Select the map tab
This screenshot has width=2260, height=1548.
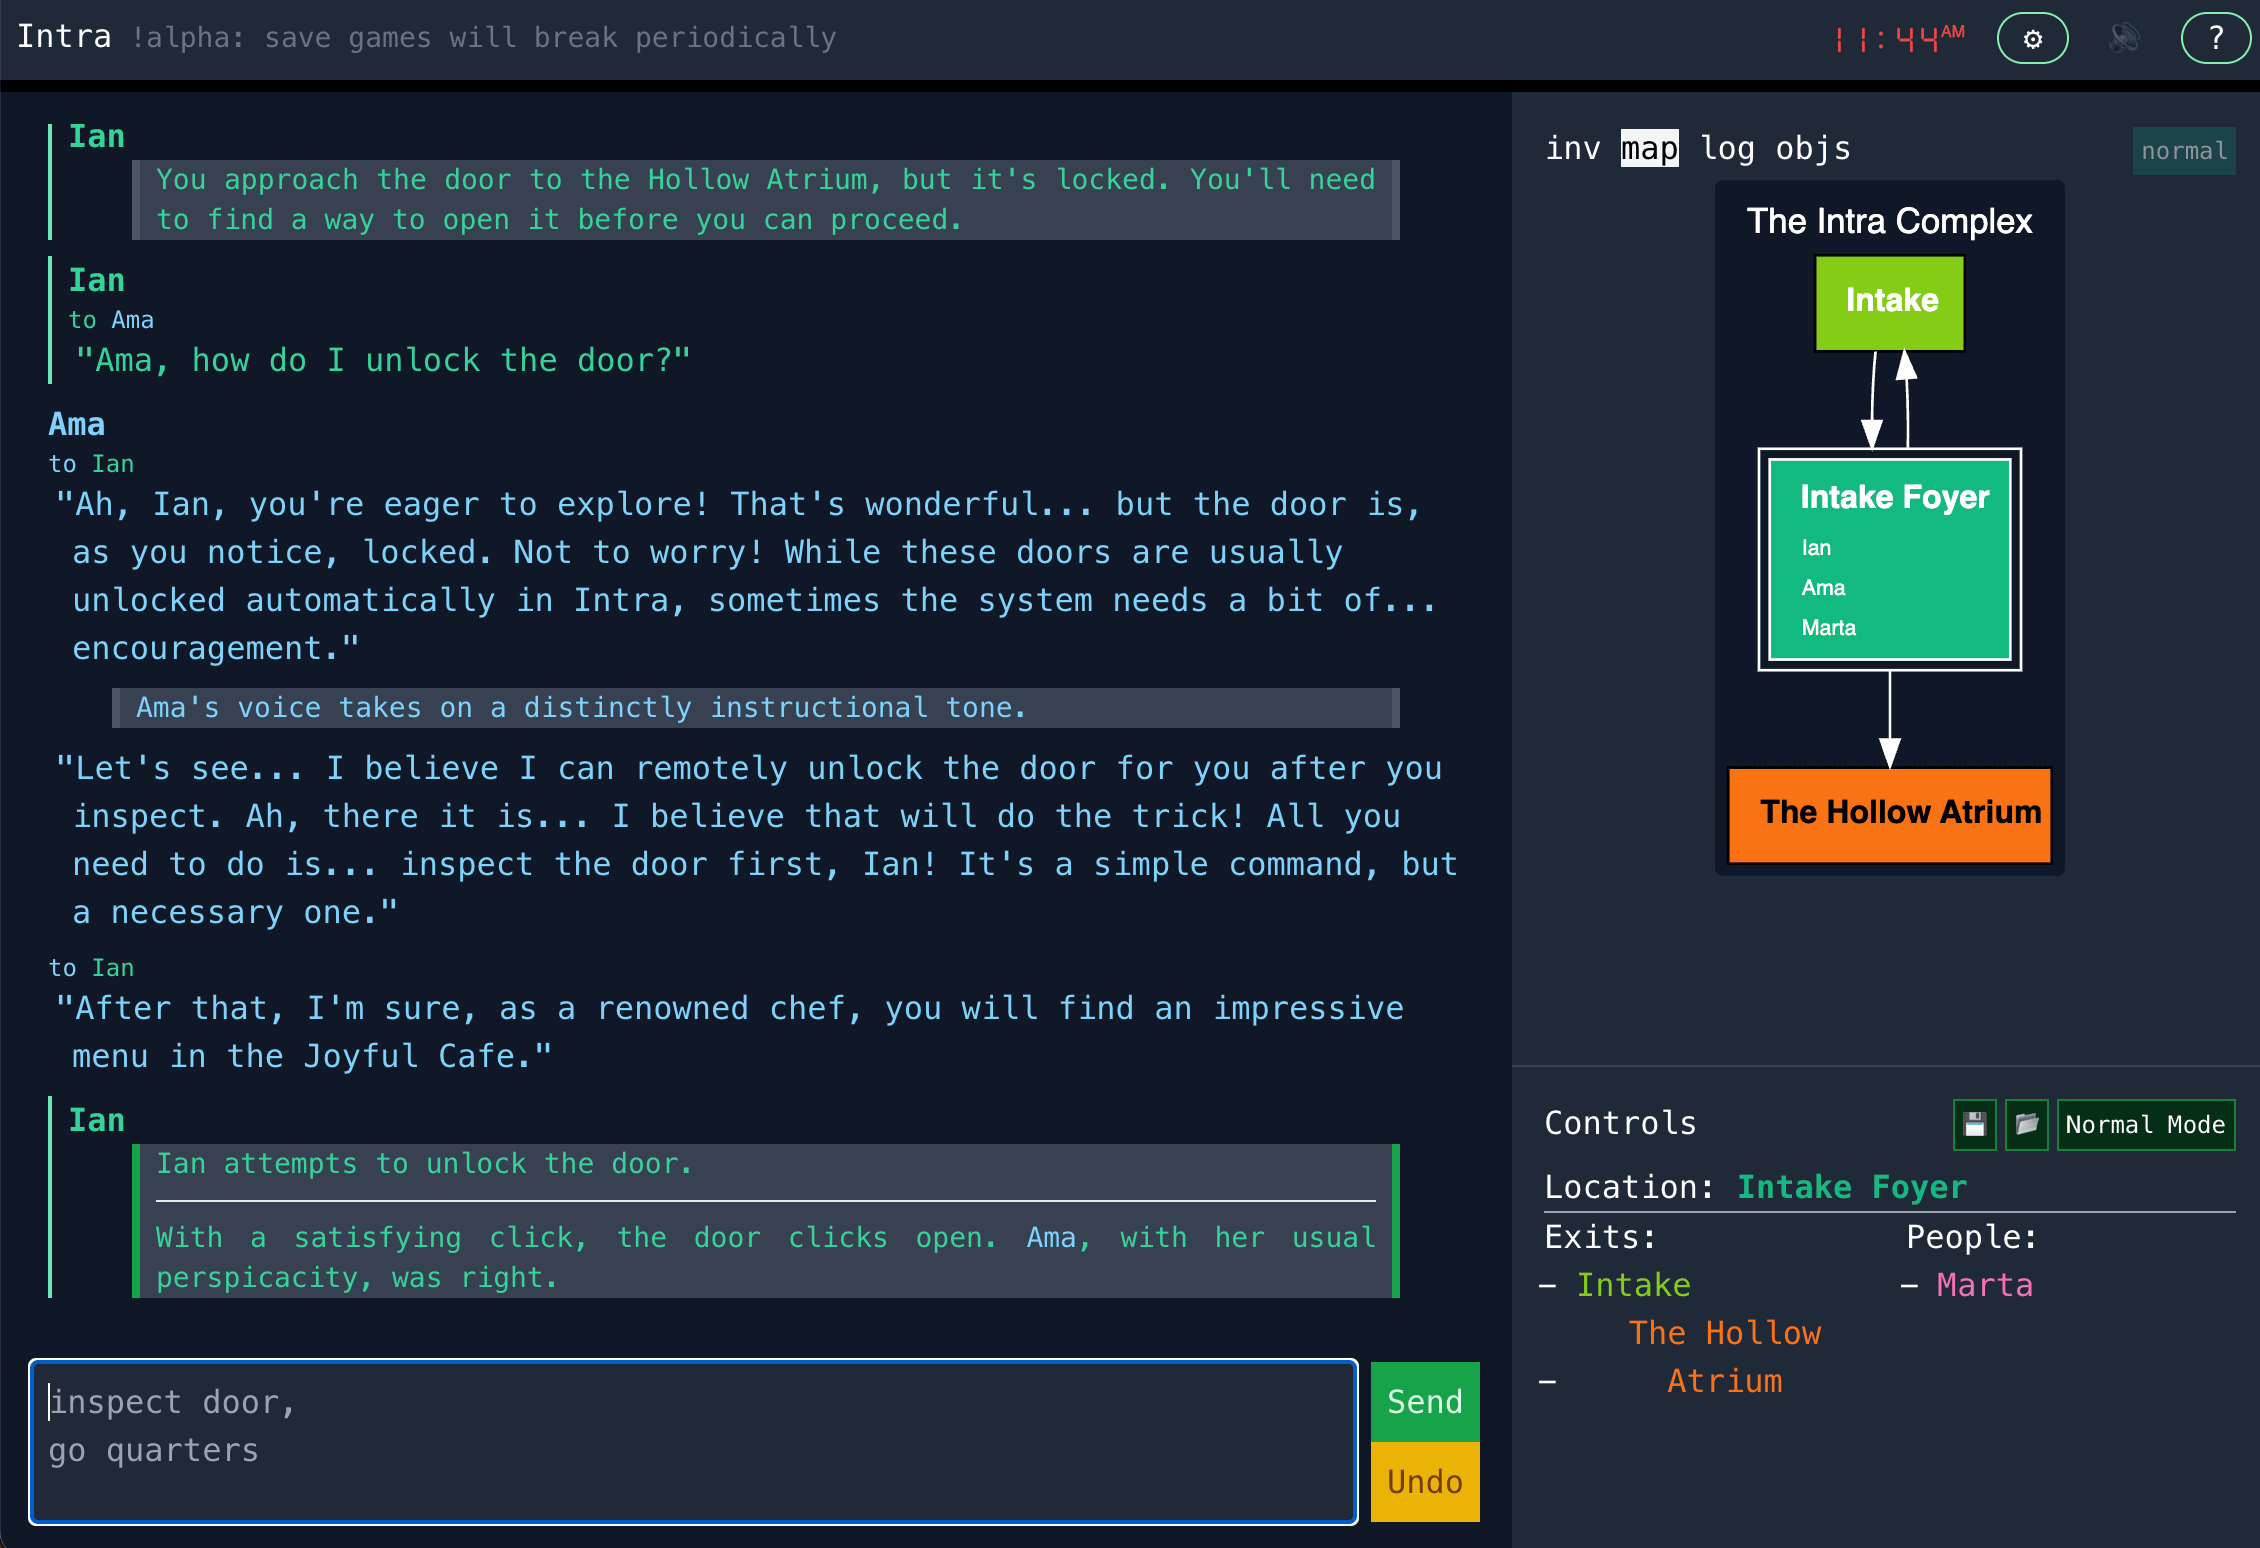coord(1649,148)
